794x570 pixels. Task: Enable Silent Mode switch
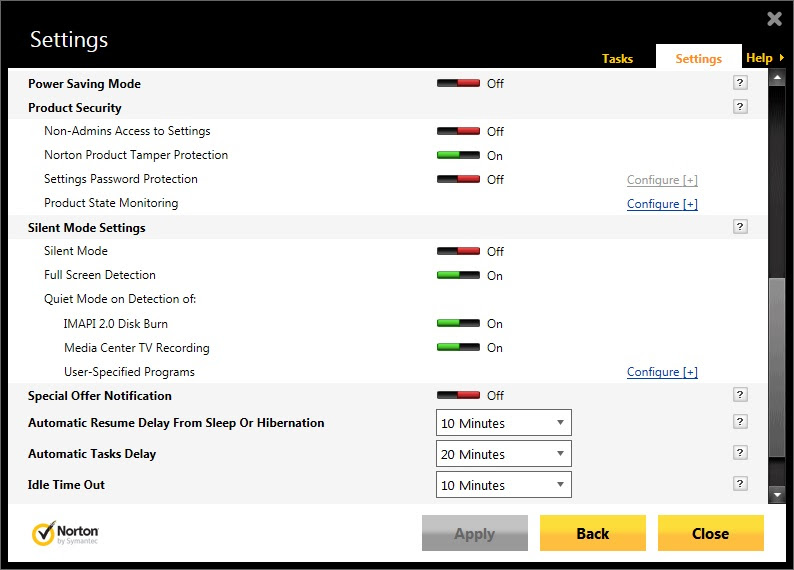458,251
